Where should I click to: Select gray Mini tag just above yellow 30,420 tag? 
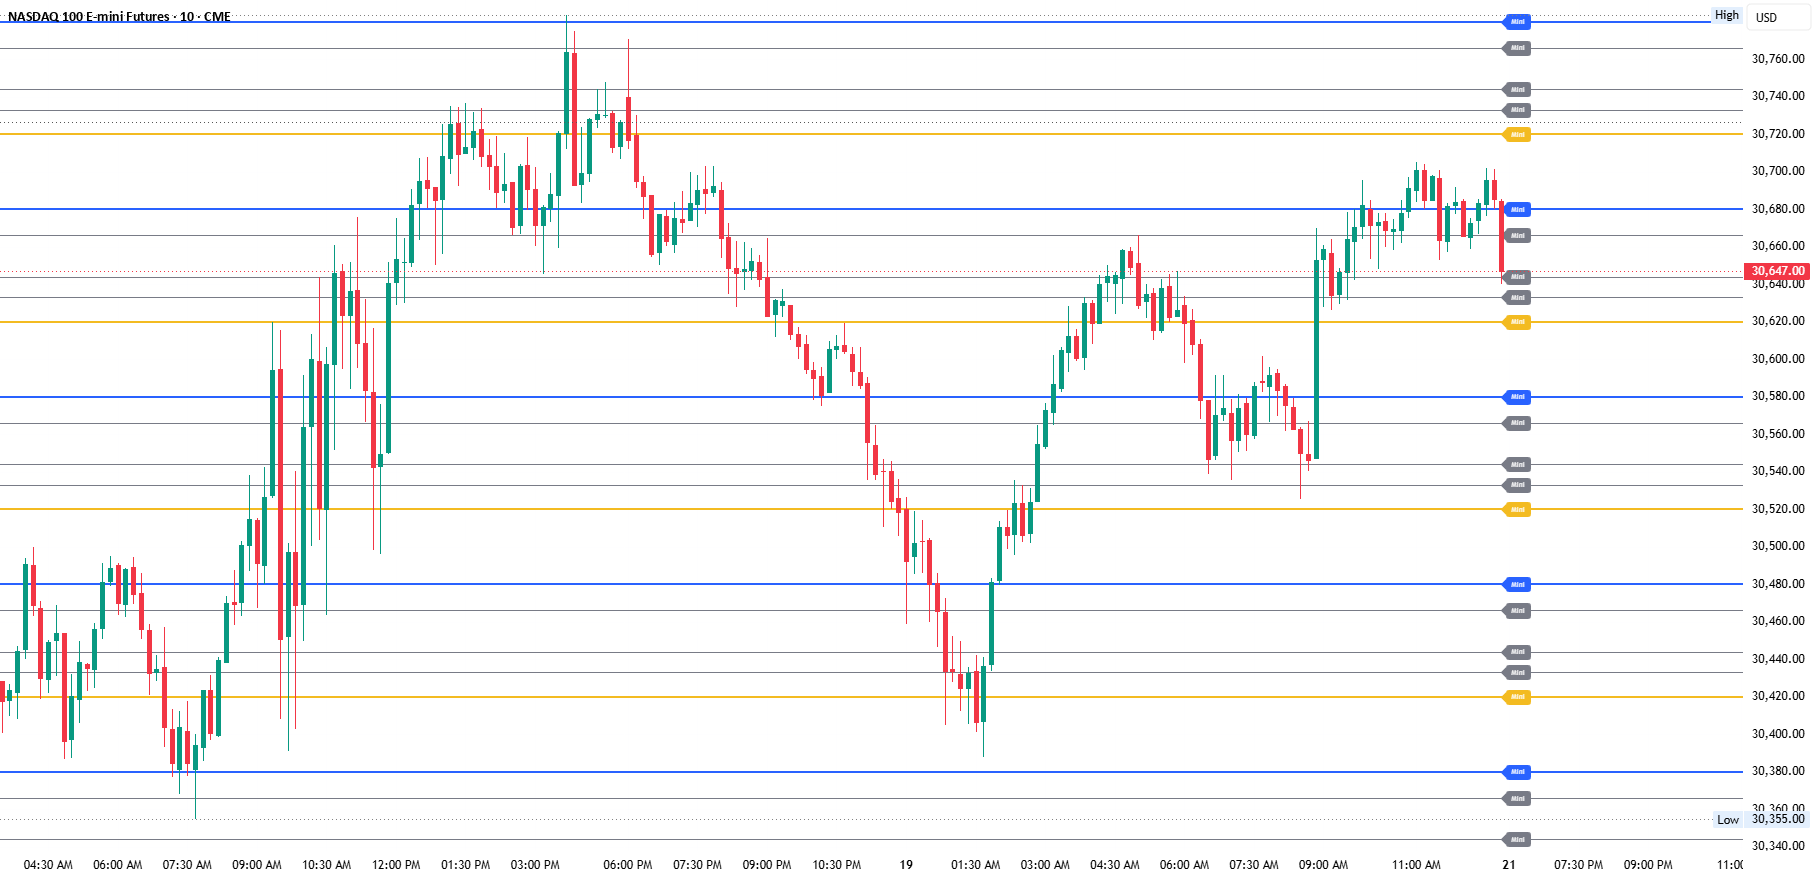(1517, 673)
